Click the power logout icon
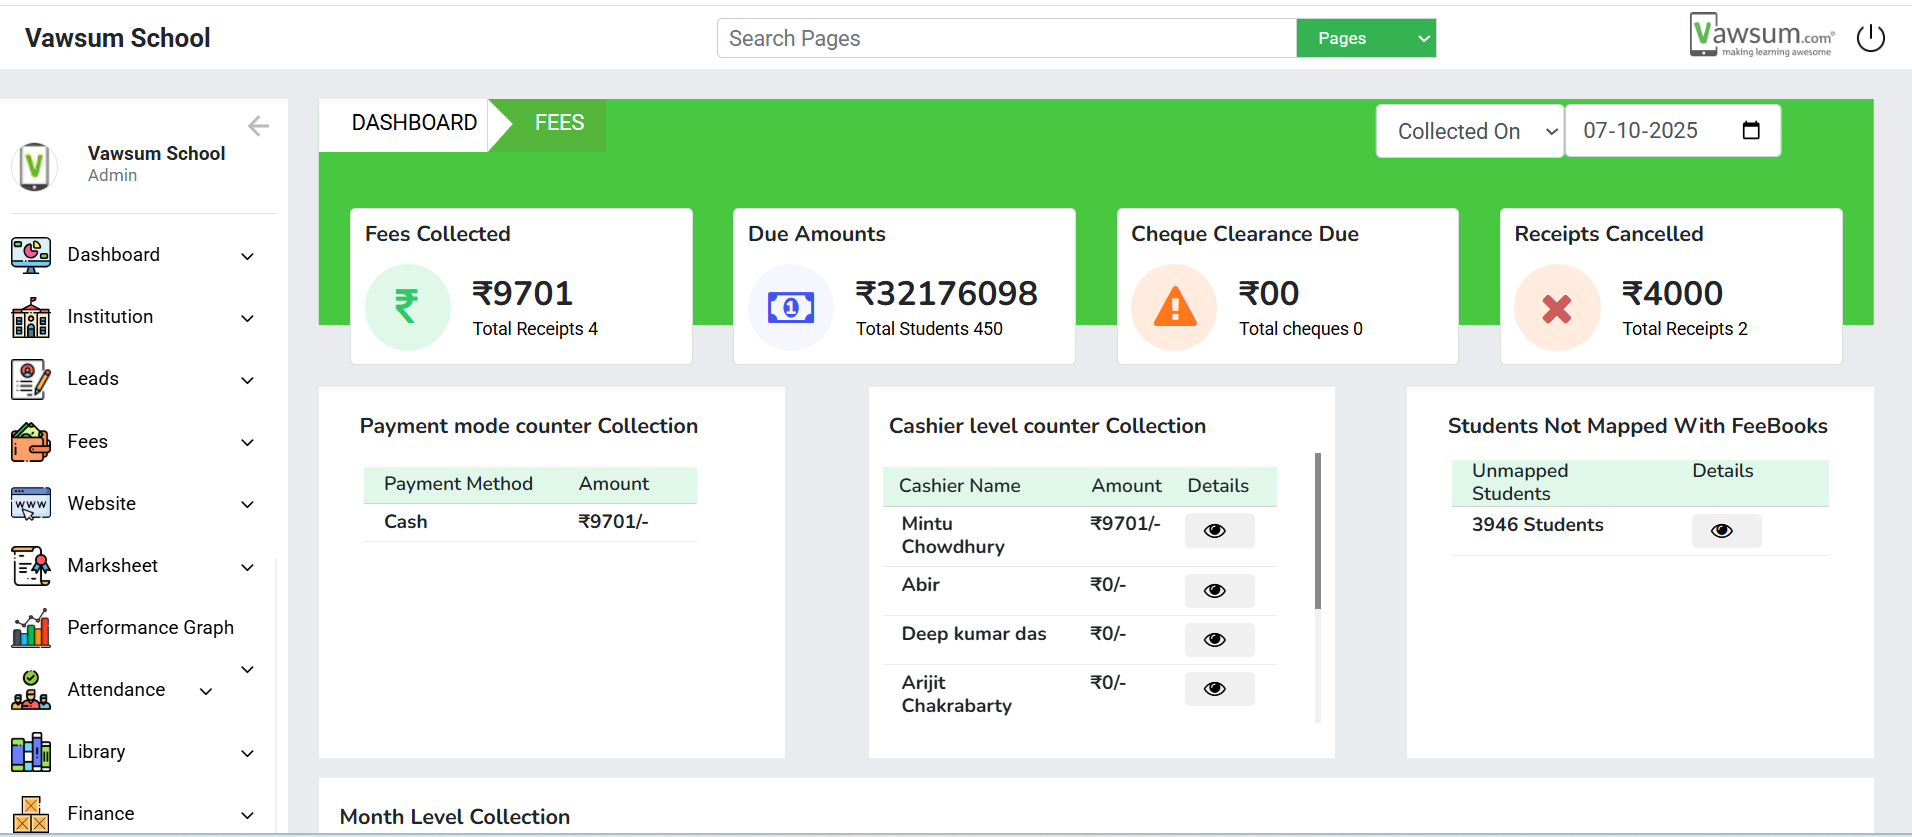This screenshot has width=1912, height=837. pos(1870,38)
